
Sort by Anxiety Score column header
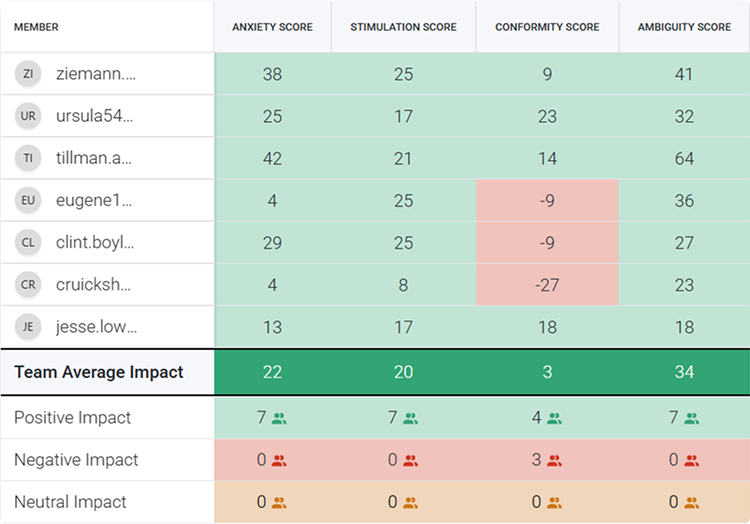click(272, 27)
